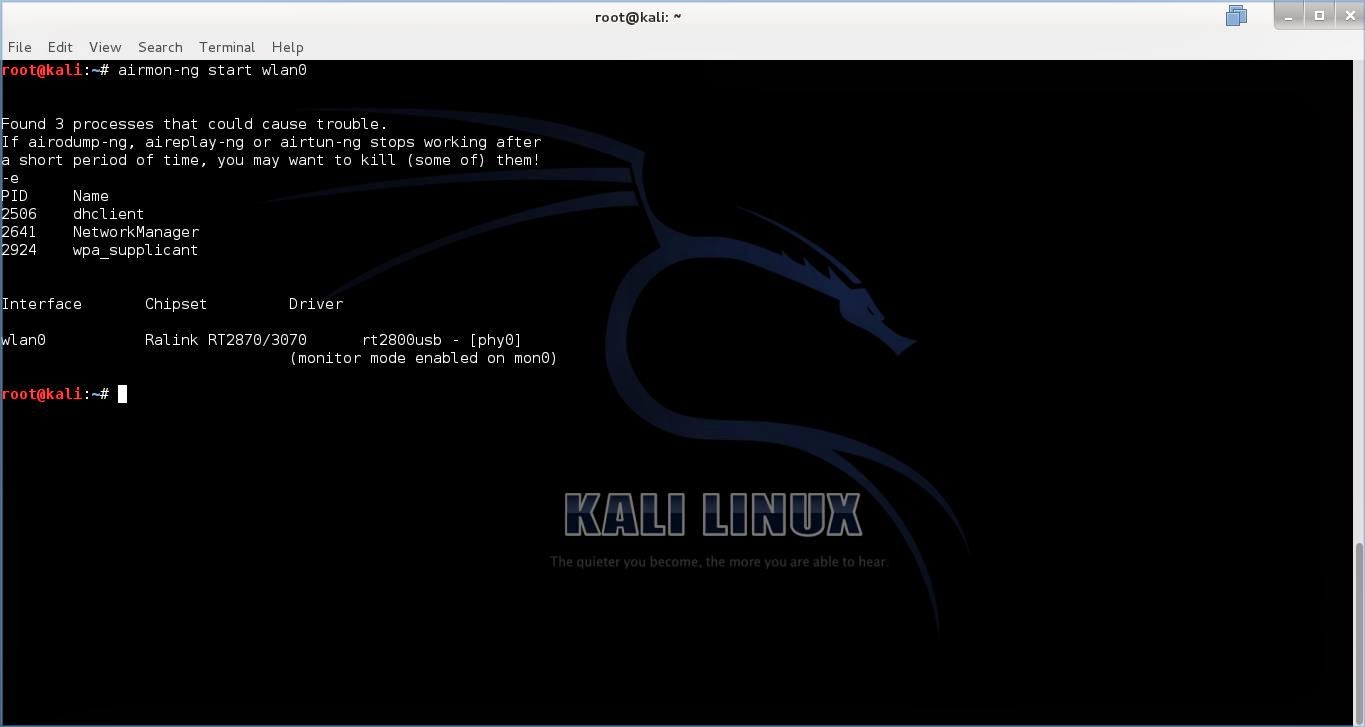Click the 'airmon-ng start wlan0' command text
1365x727 pixels.
pos(212,70)
